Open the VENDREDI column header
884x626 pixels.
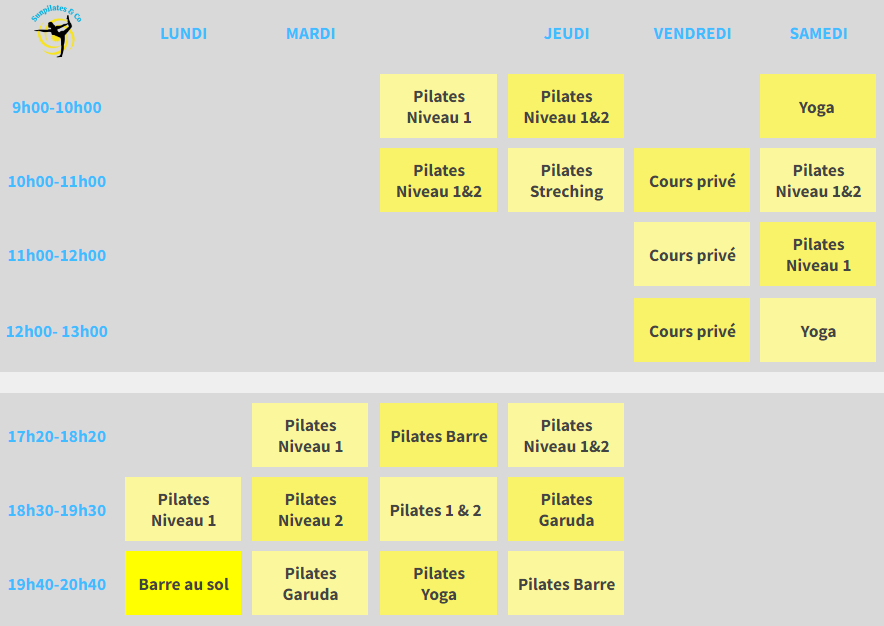[692, 34]
